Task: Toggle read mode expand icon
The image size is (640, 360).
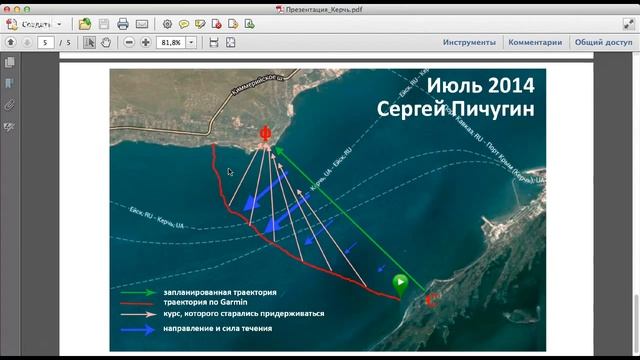Action: [x=629, y=24]
